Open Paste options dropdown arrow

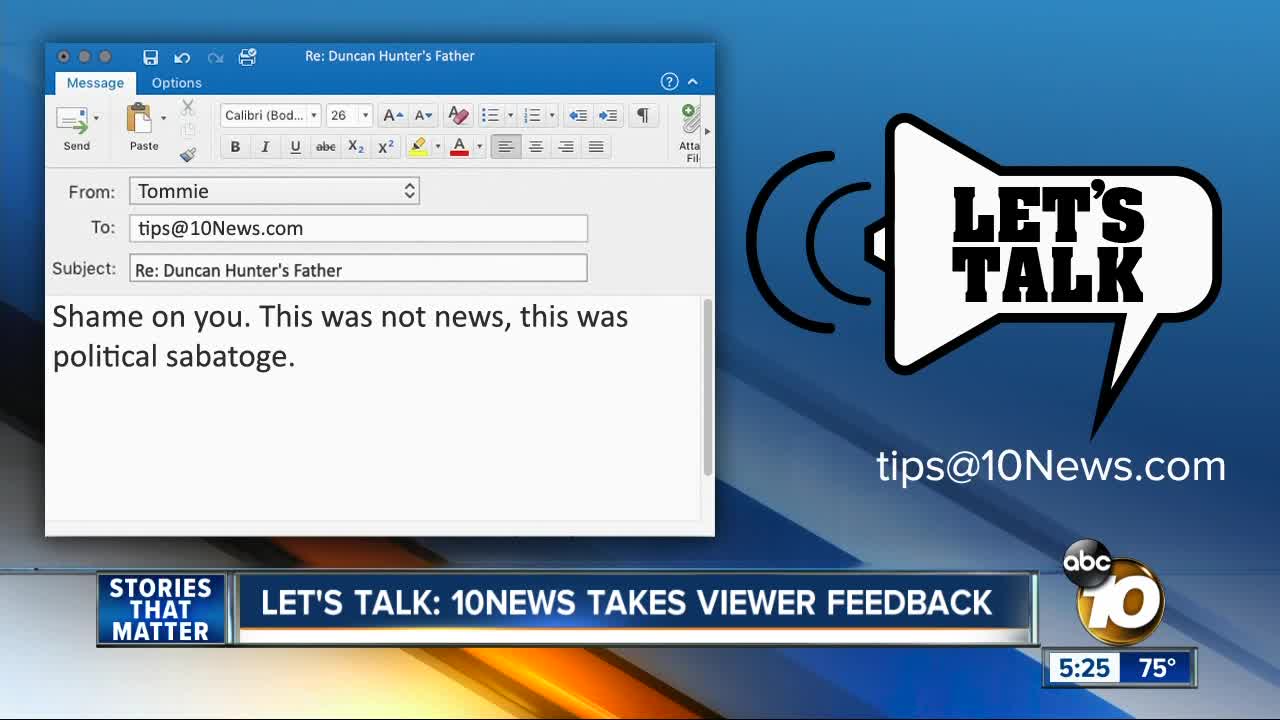[x=163, y=118]
